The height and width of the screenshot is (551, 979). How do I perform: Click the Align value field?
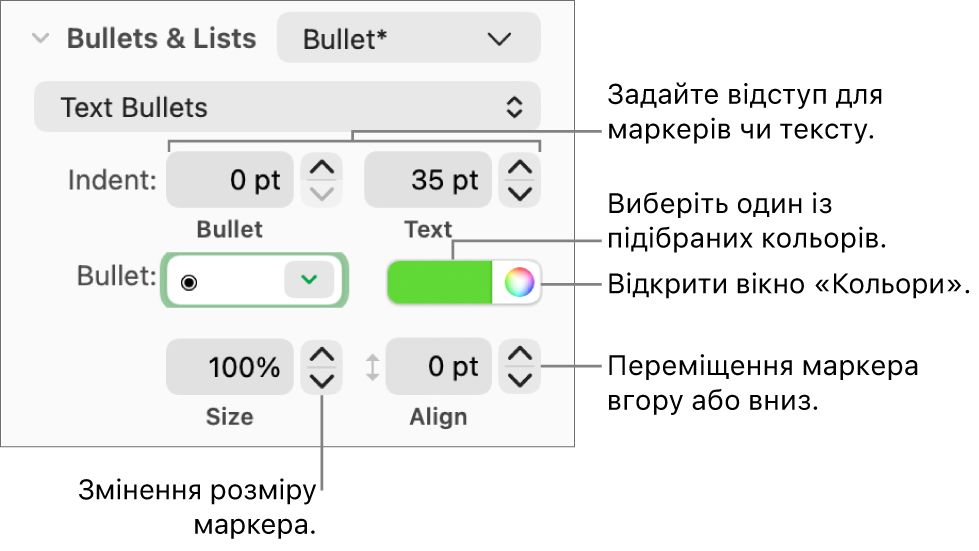click(439, 367)
